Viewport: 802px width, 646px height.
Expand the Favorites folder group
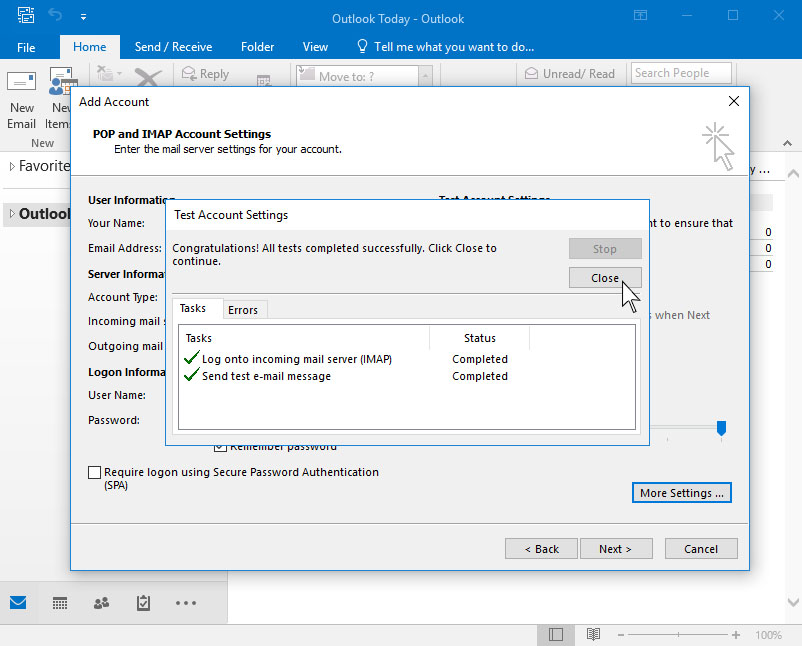coord(12,166)
